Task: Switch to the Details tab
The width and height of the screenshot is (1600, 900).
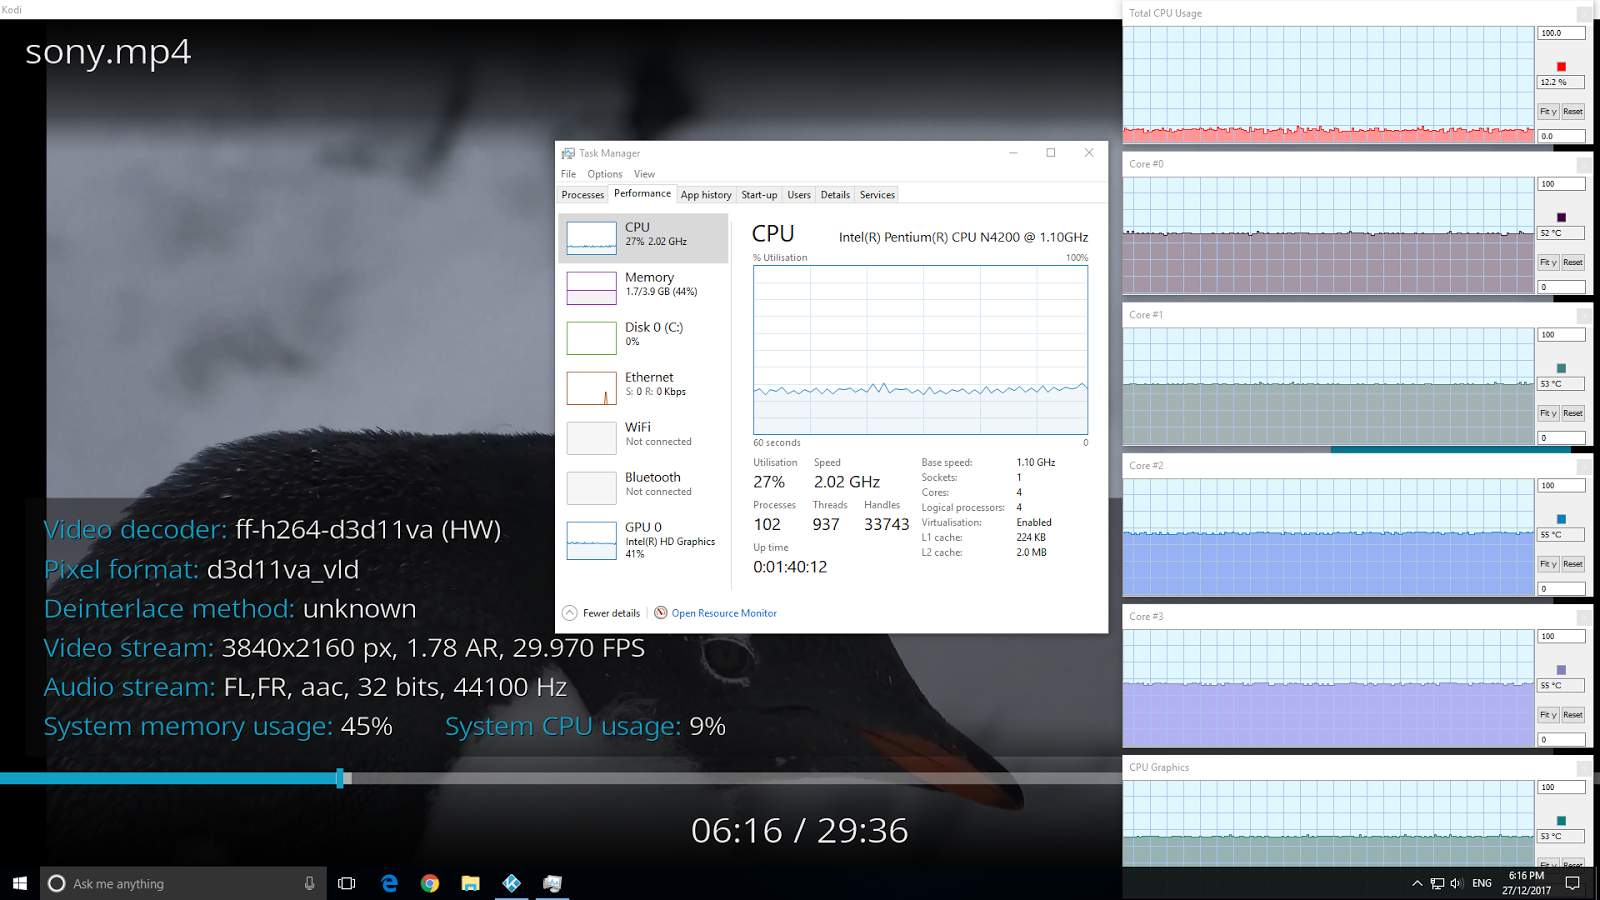Action: pyautogui.click(x=835, y=195)
